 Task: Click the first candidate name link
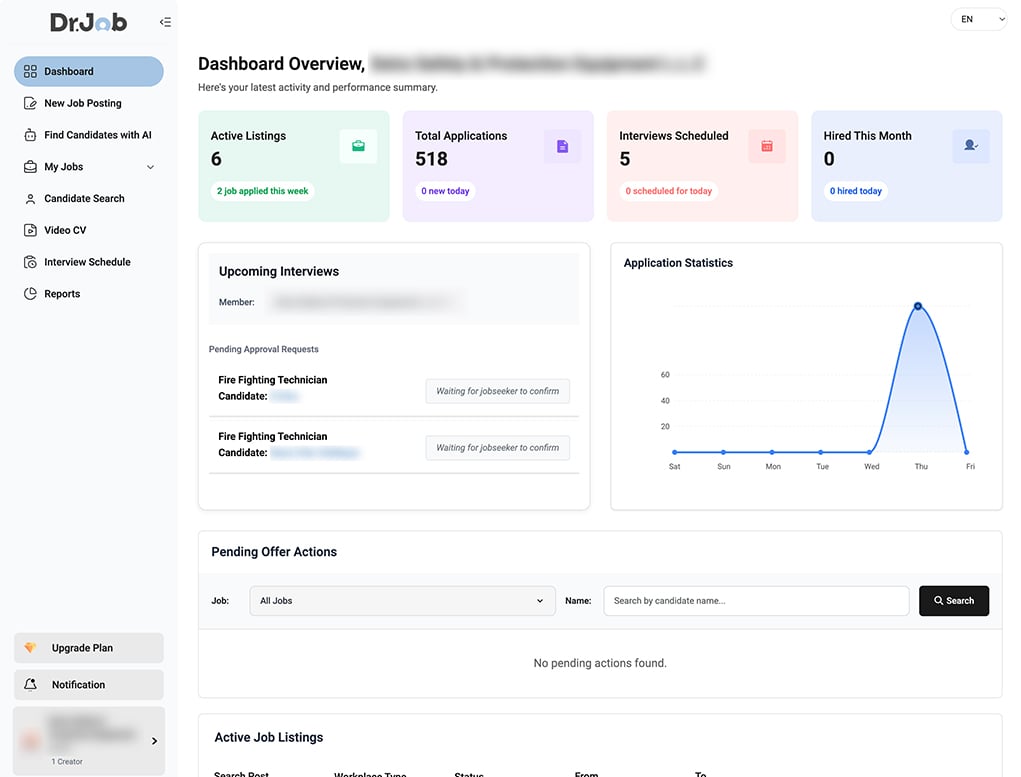tap(285, 397)
